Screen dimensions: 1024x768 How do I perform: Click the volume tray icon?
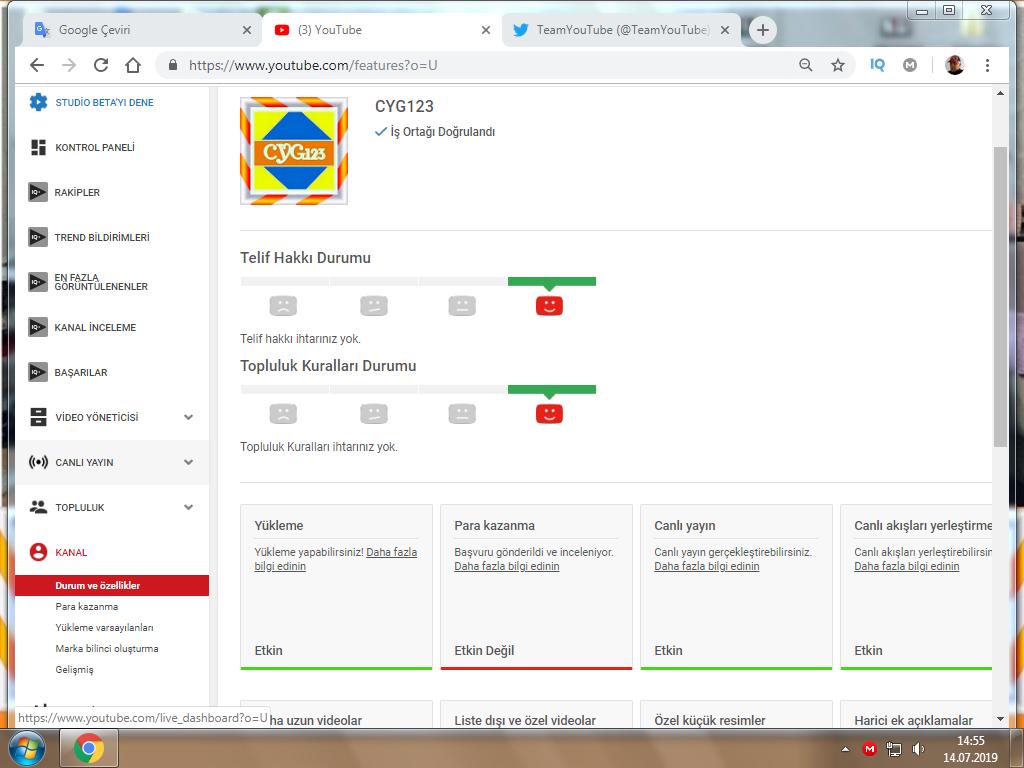tap(918, 749)
